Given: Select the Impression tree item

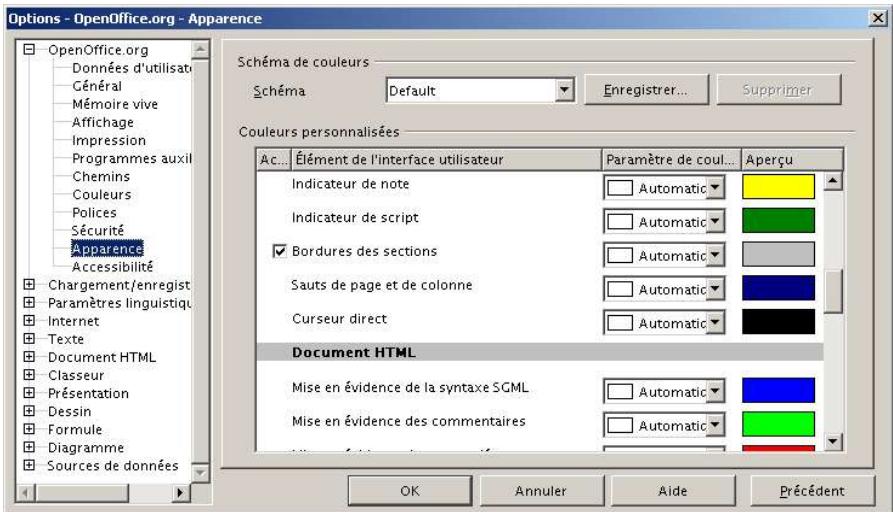Looking at the screenshot, I should (x=109, y=141).
